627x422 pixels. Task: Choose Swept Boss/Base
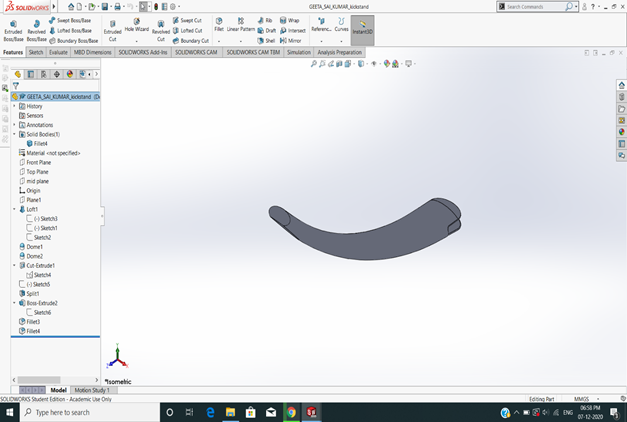point(70,20)
